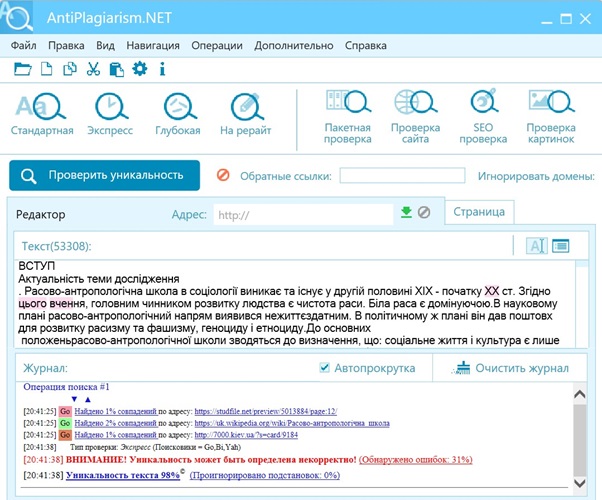602x500 pixels.
Task: Open settings via the gear icon
Action: [139, 69]
